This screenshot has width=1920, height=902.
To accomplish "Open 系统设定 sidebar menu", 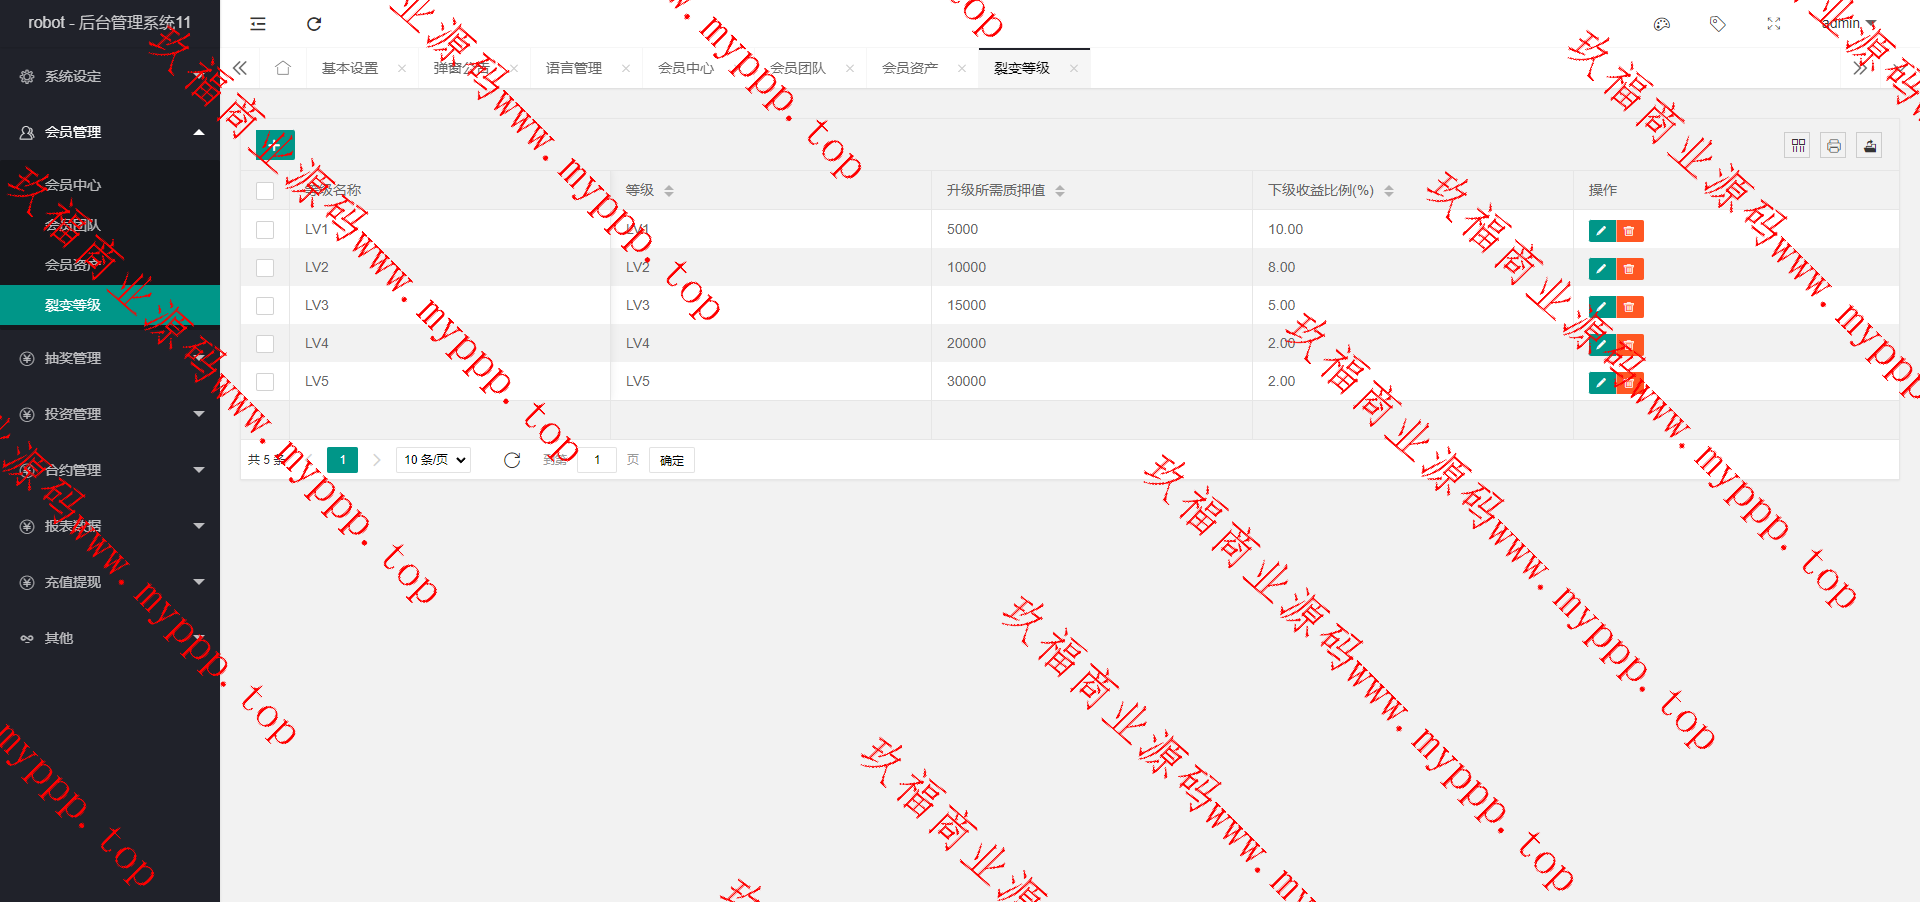I will [x=110, y=76].
